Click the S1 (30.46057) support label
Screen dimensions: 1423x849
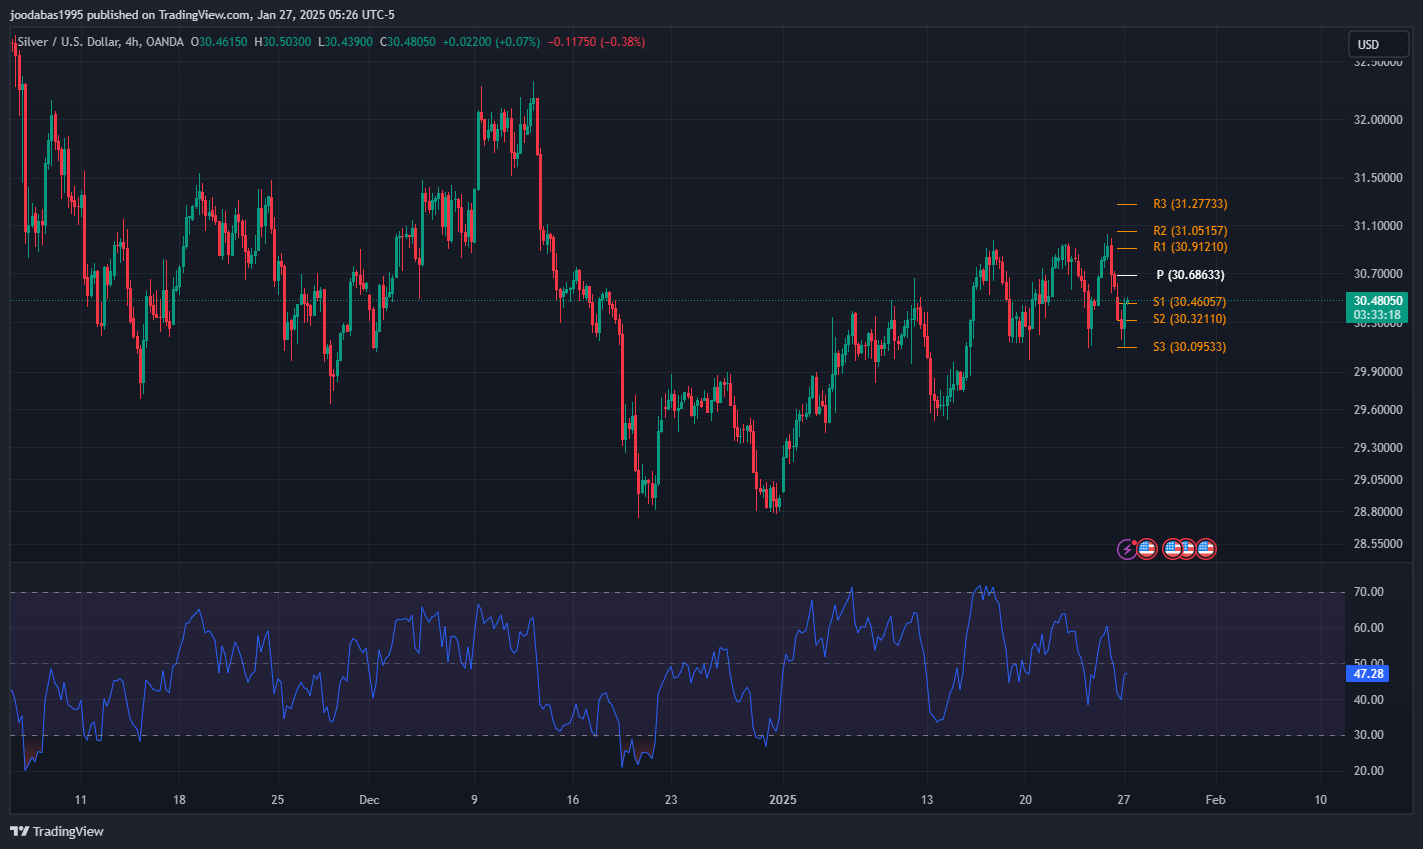tap(1190, 302)
